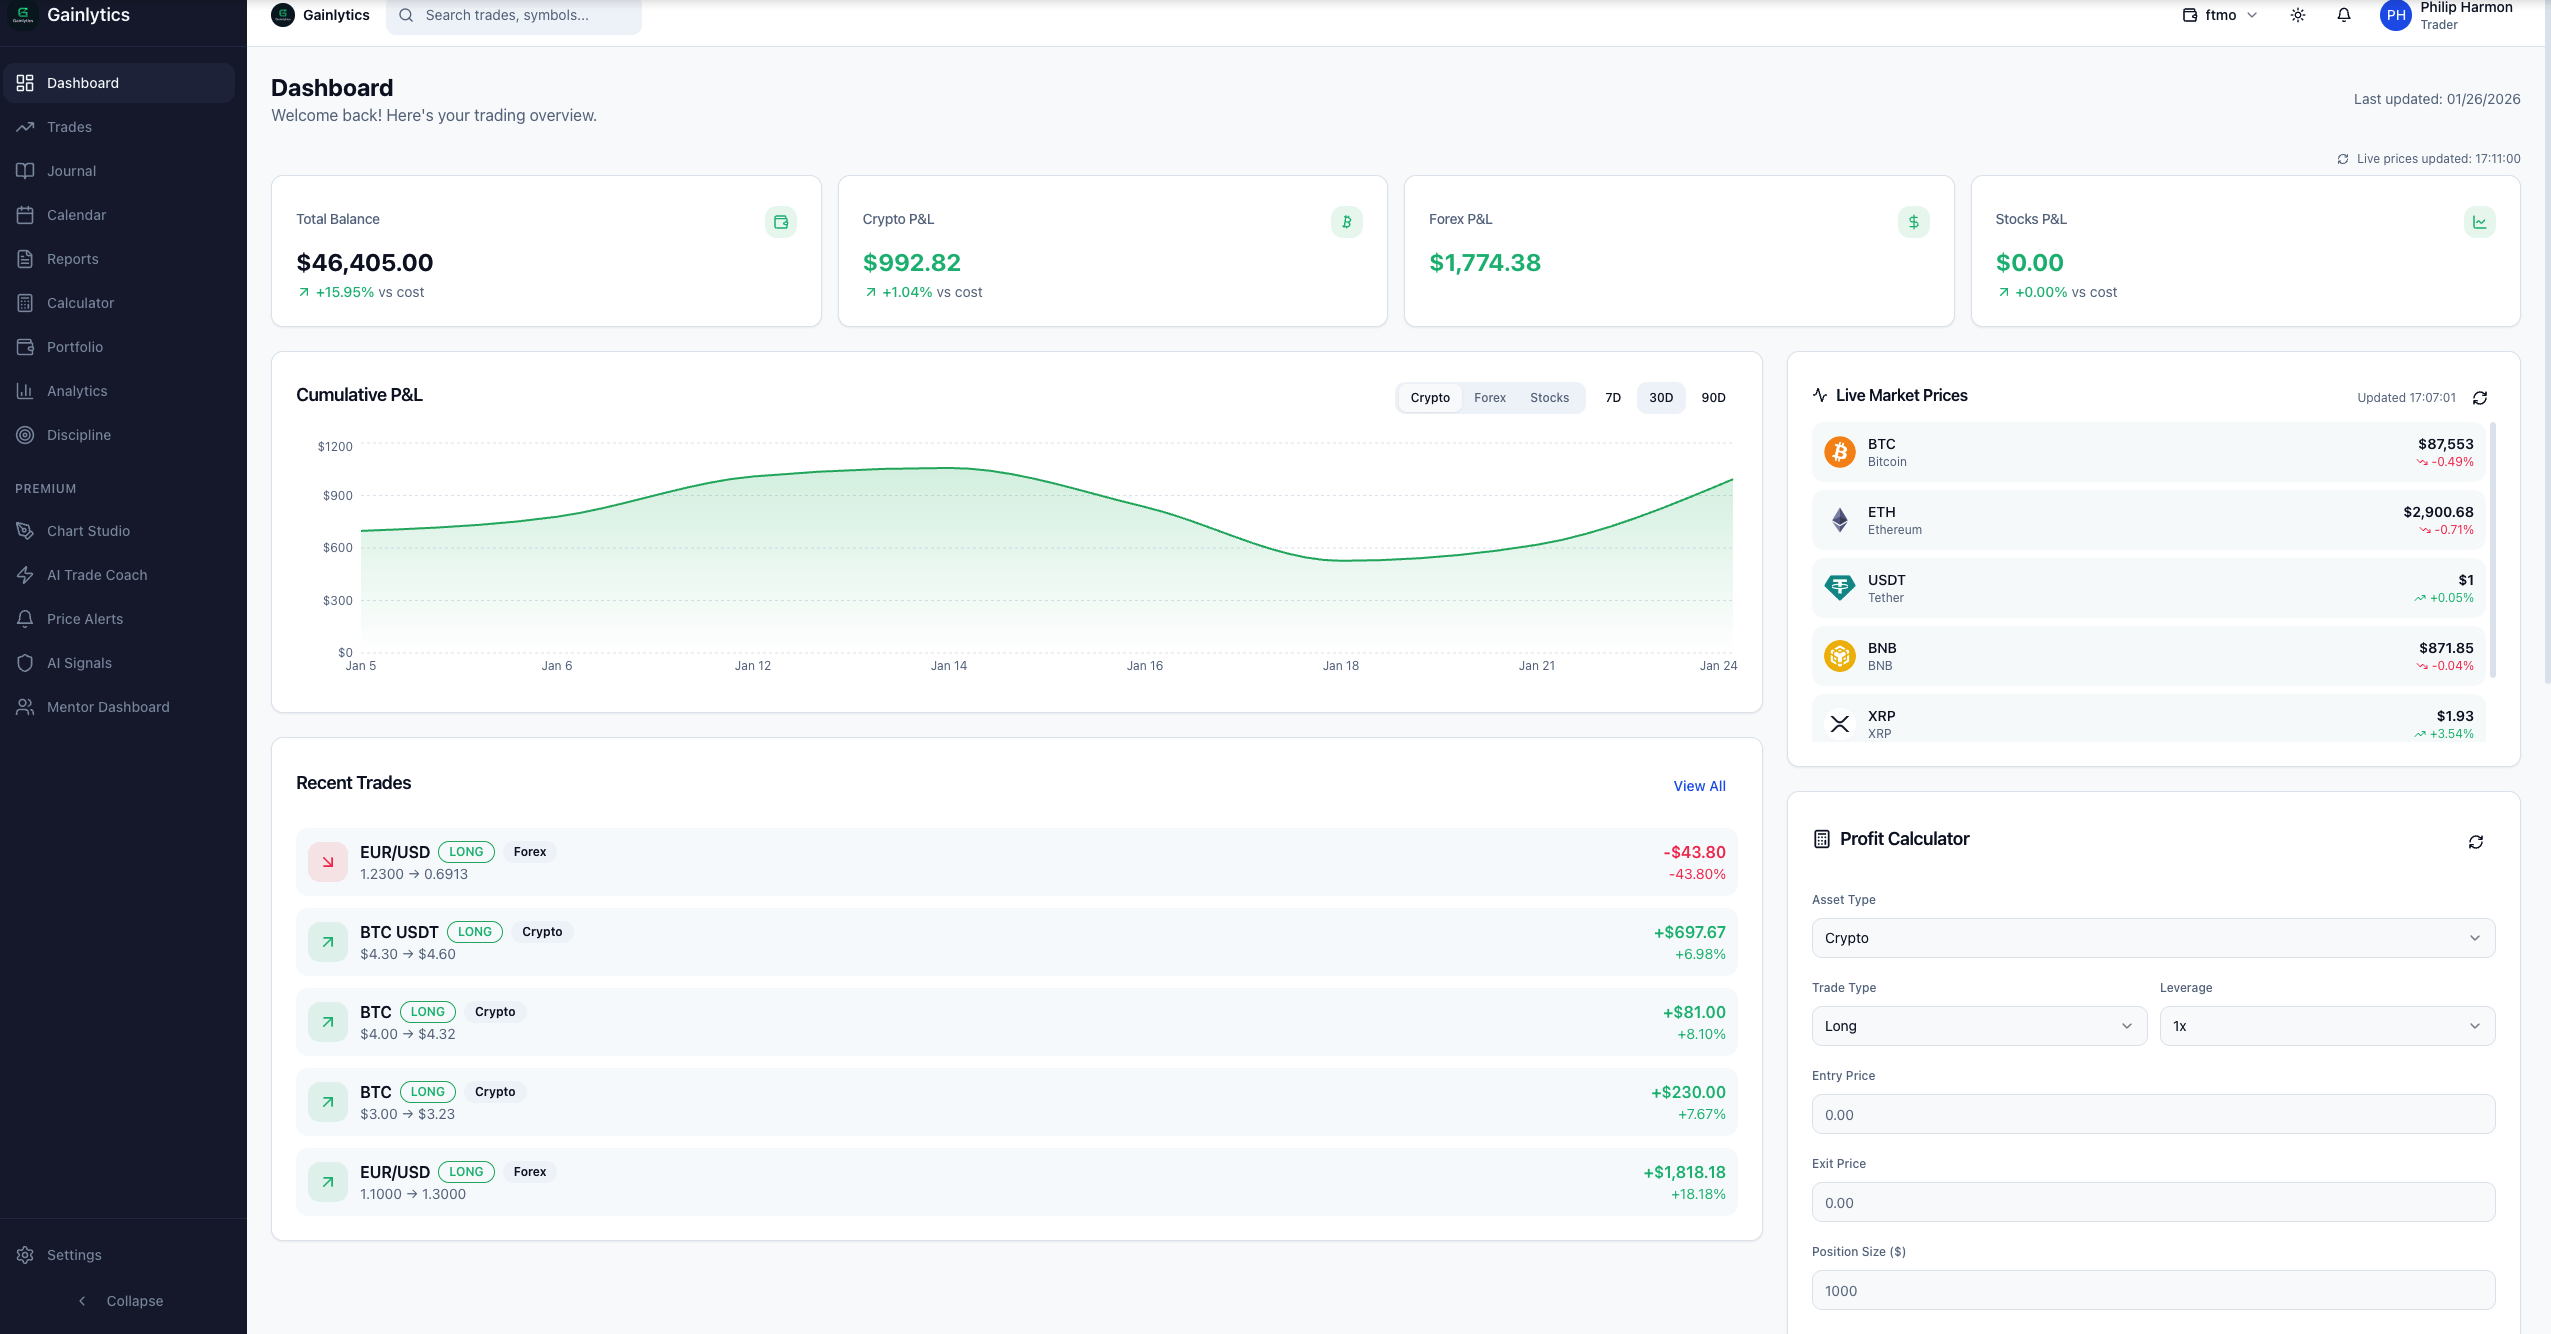Screen dimensions: 2551x1334
Task: Refresh Live Market Prices with refresh icon
Action: point(2479,398)
